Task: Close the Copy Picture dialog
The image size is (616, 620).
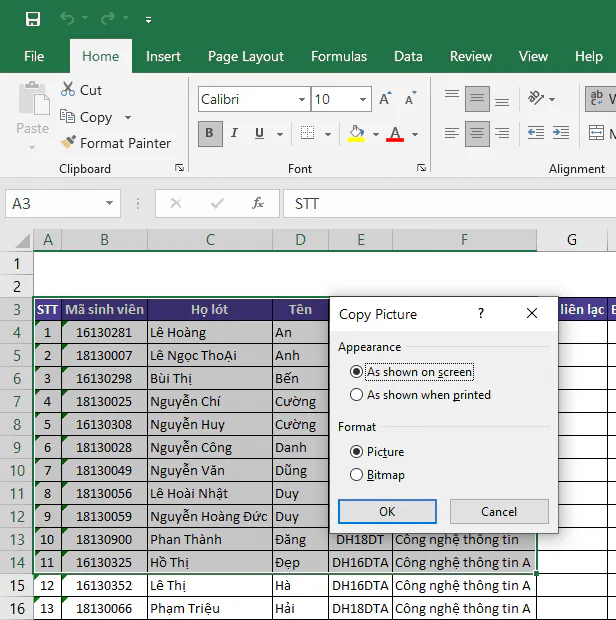Action: coord(532,314)
